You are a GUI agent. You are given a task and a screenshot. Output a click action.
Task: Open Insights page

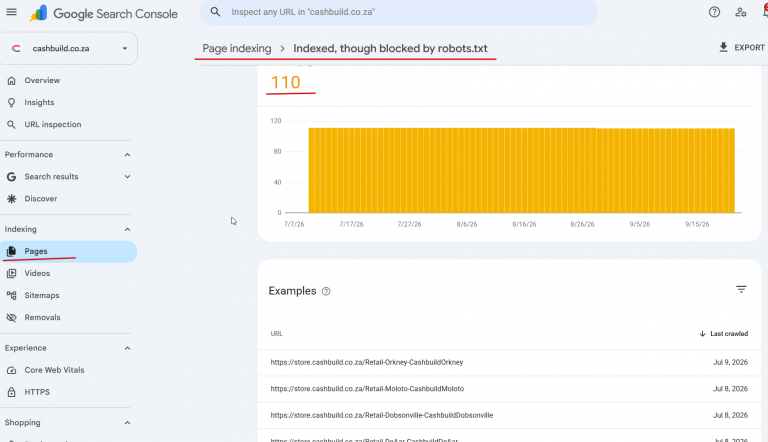click(x=39, y=102)
